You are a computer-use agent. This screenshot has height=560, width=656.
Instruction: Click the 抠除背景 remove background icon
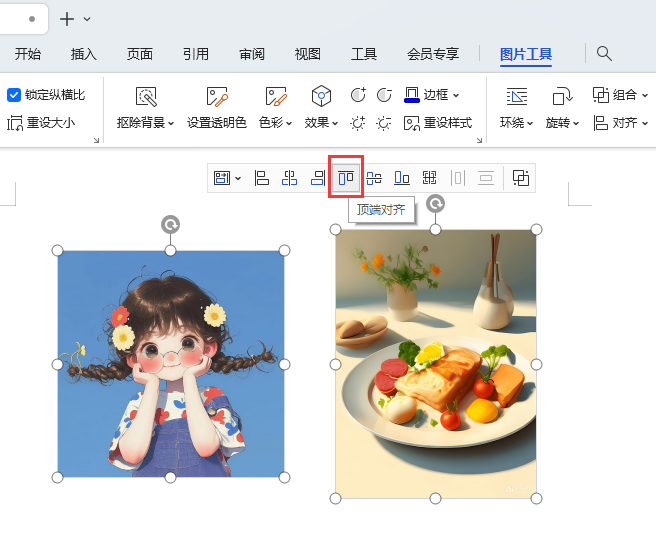coord(146,97)
